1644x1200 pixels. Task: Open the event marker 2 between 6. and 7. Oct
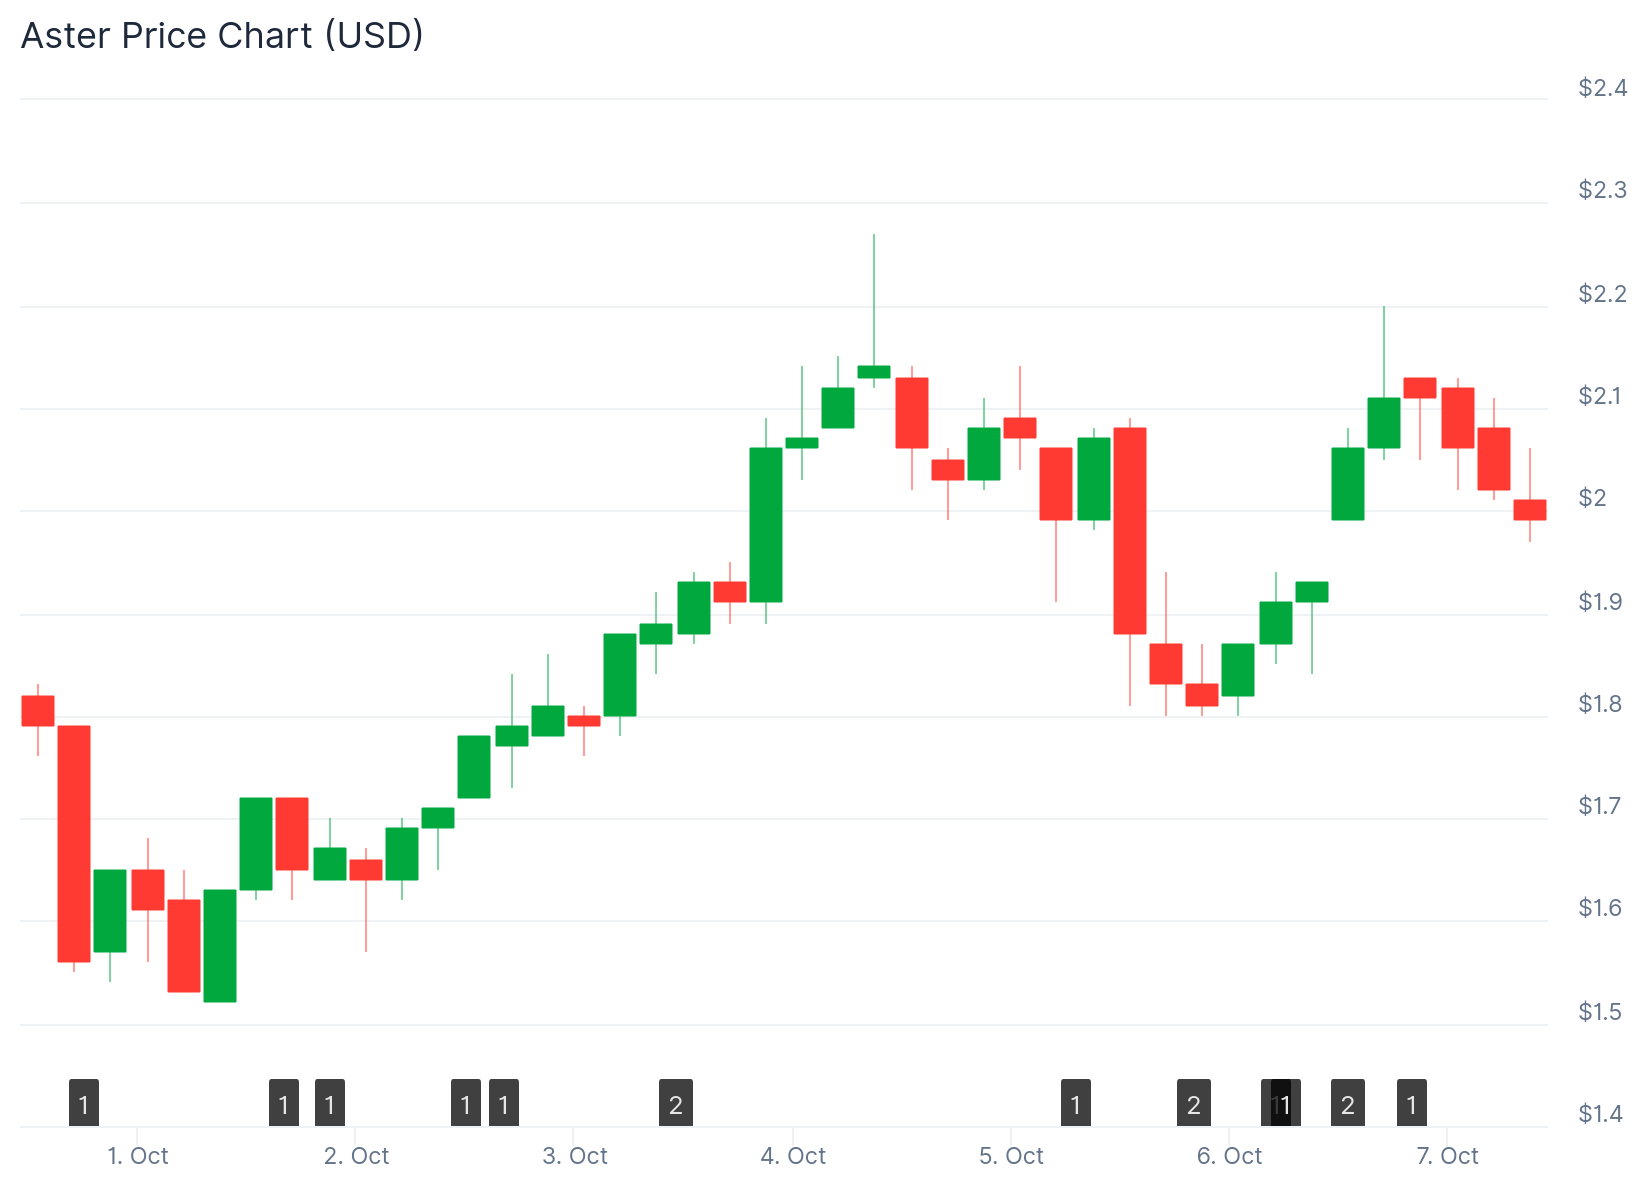point(1348,1103)
